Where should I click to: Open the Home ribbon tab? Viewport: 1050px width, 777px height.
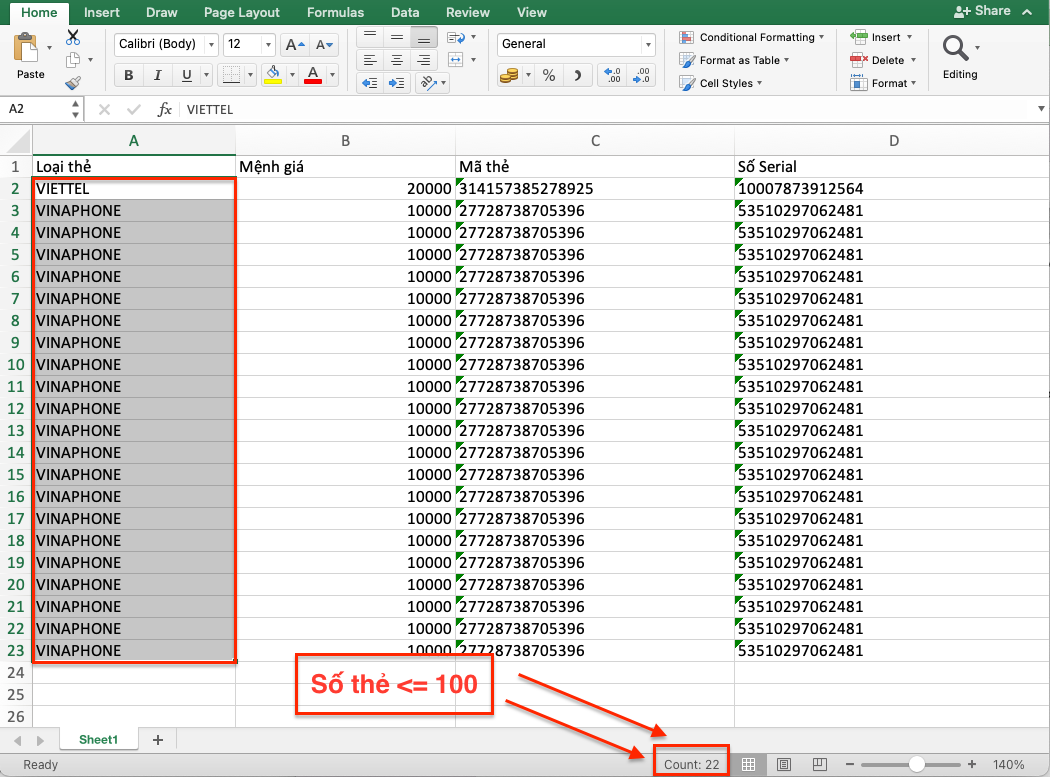[40, 13]
